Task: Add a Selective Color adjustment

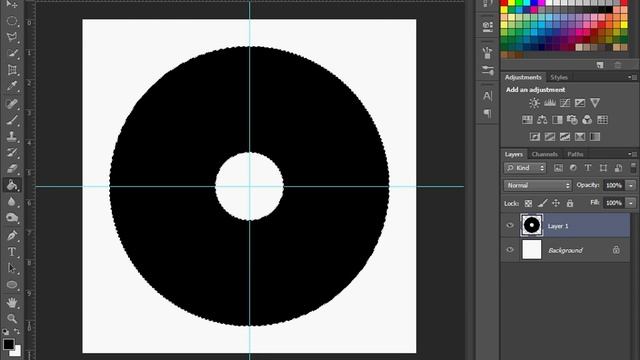Action: tap(580, 137)
